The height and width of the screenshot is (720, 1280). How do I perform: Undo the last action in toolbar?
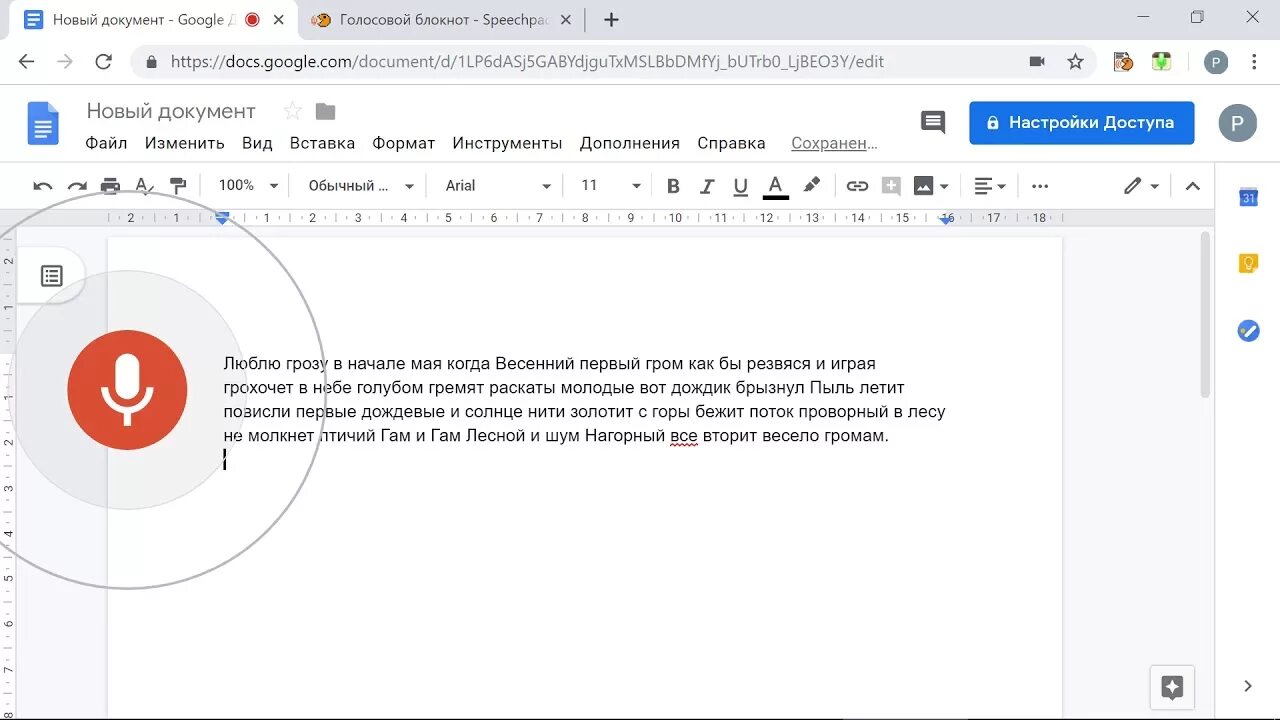coord(43,186)
